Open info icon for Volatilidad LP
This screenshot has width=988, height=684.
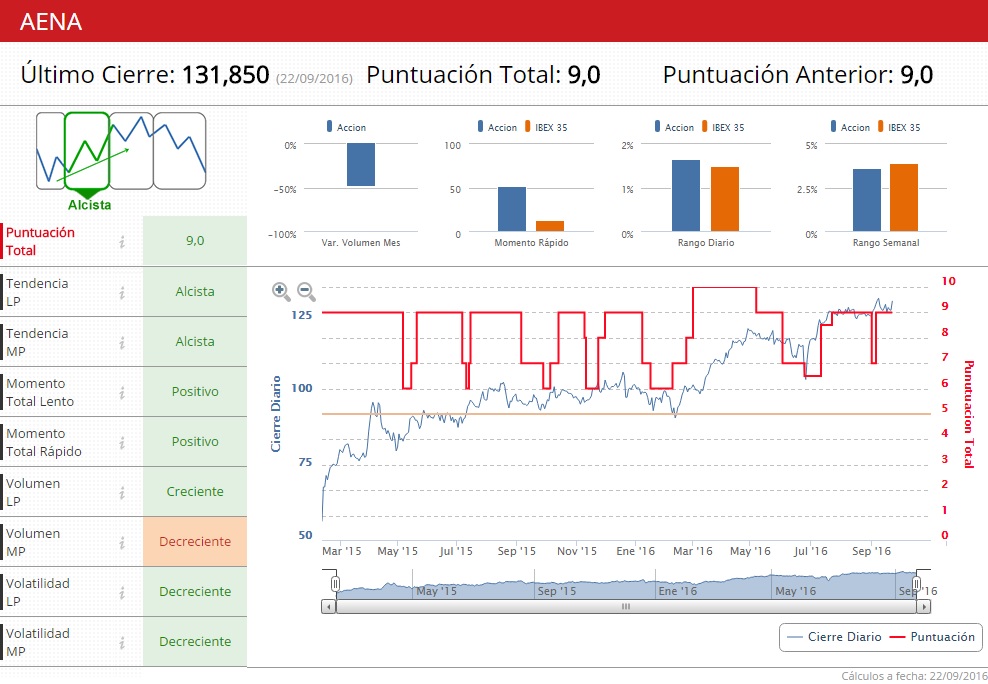(122, 592)
